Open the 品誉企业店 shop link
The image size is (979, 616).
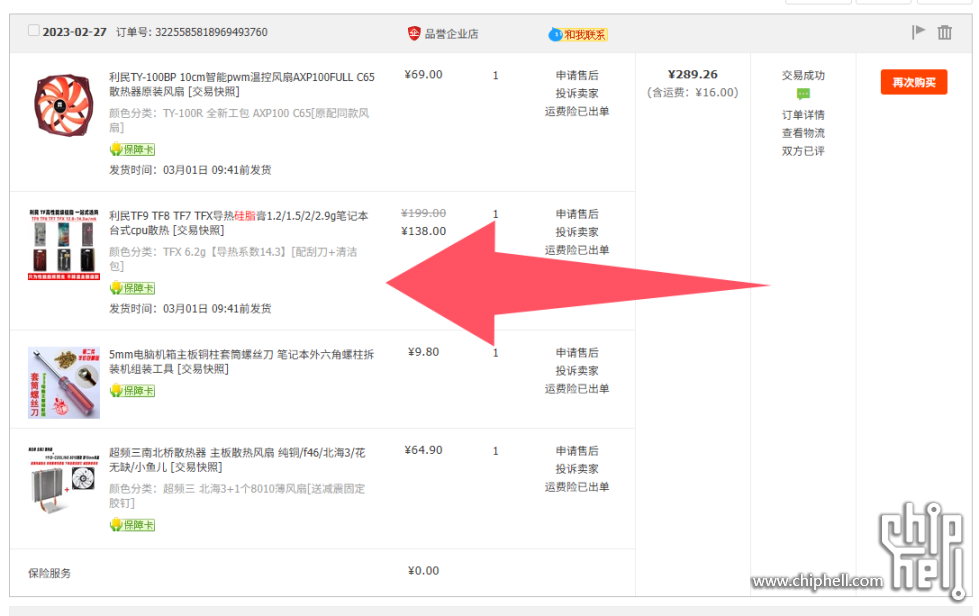pos(451,34)
